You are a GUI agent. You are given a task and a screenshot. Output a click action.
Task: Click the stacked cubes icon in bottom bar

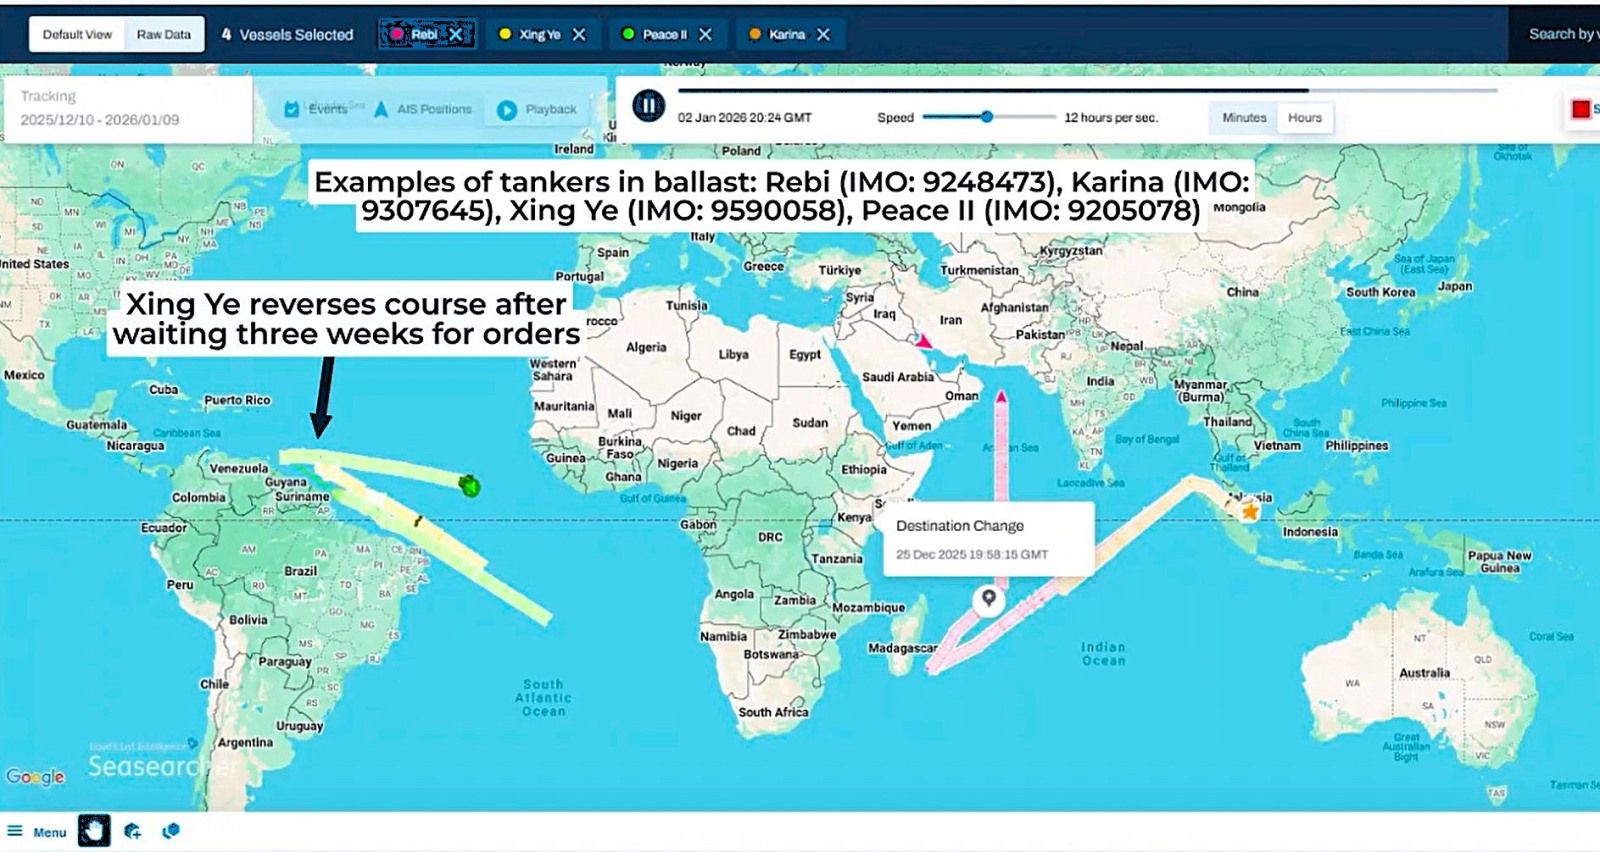pyautogui.click(x=171, y=830)
